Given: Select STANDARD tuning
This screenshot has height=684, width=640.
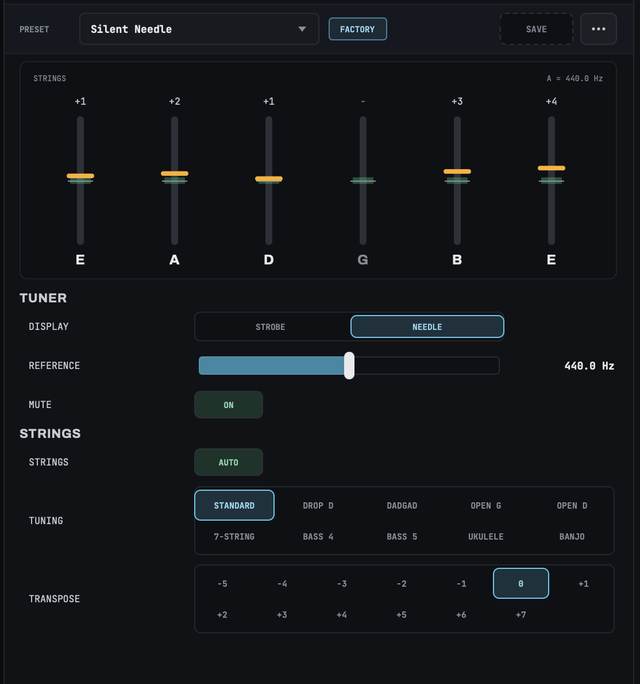Looking at the screenshot, I should pyautogui.click(x=234, y=505).
